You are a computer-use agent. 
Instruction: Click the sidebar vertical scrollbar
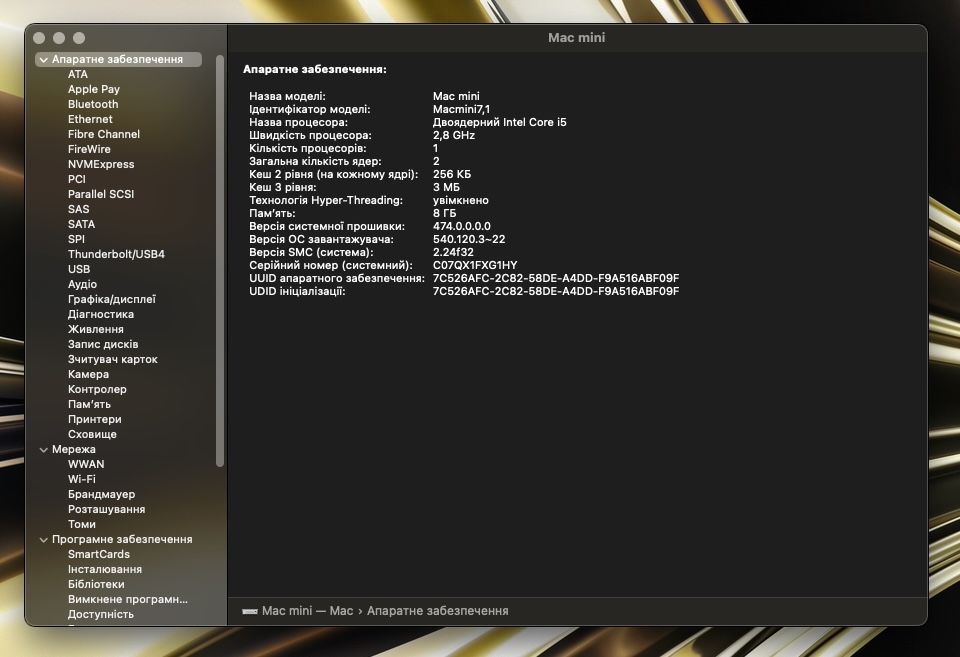pos(220,261)
